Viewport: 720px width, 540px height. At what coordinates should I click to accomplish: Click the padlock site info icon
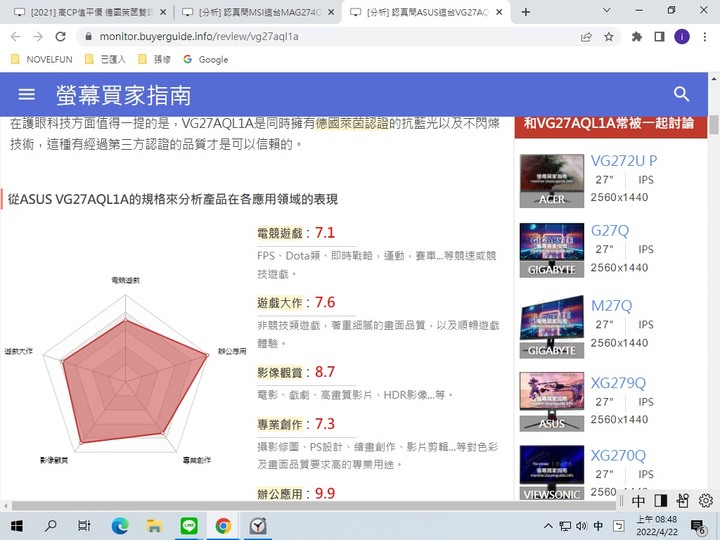tap(89, 37)
